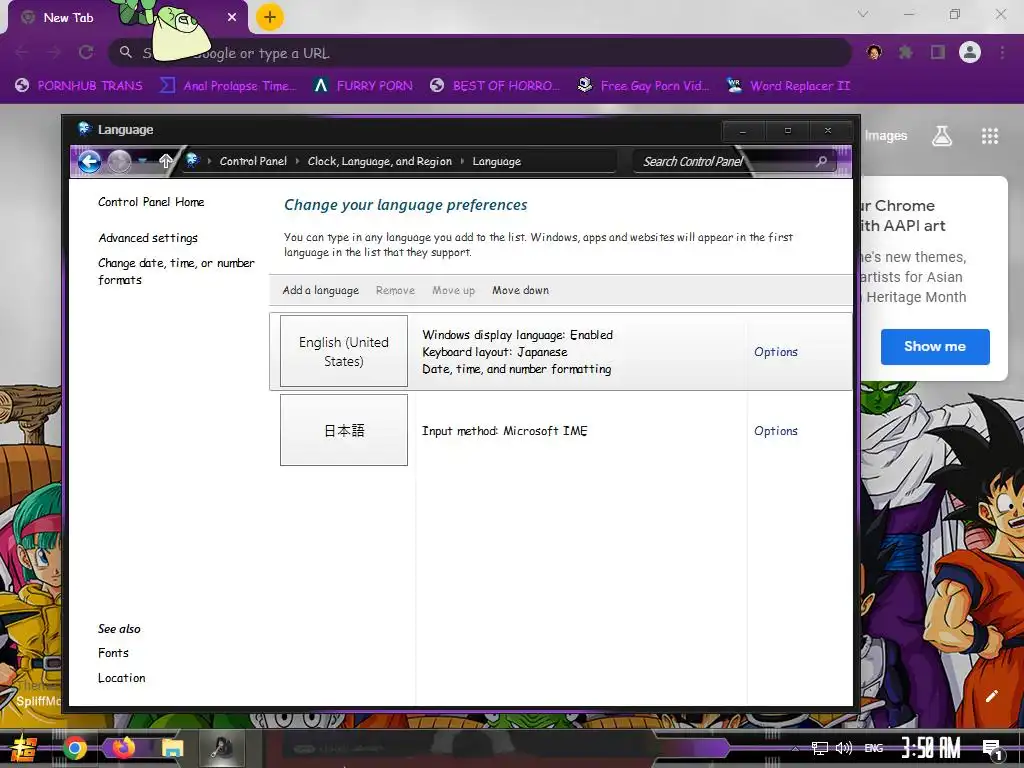Viewport: 1024px width, 768px height.
Task: Click the Chrome address bar
Action: 480,53
